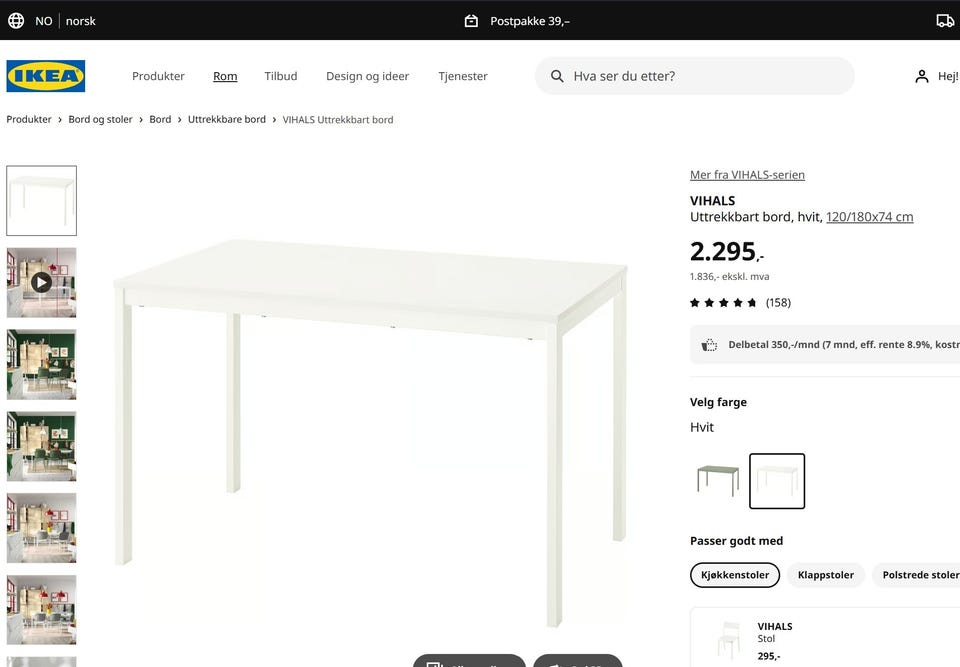Viewport: 960px width, 667px height.
Task: Click the globe language selector icon
Action: tap(16, 21)
